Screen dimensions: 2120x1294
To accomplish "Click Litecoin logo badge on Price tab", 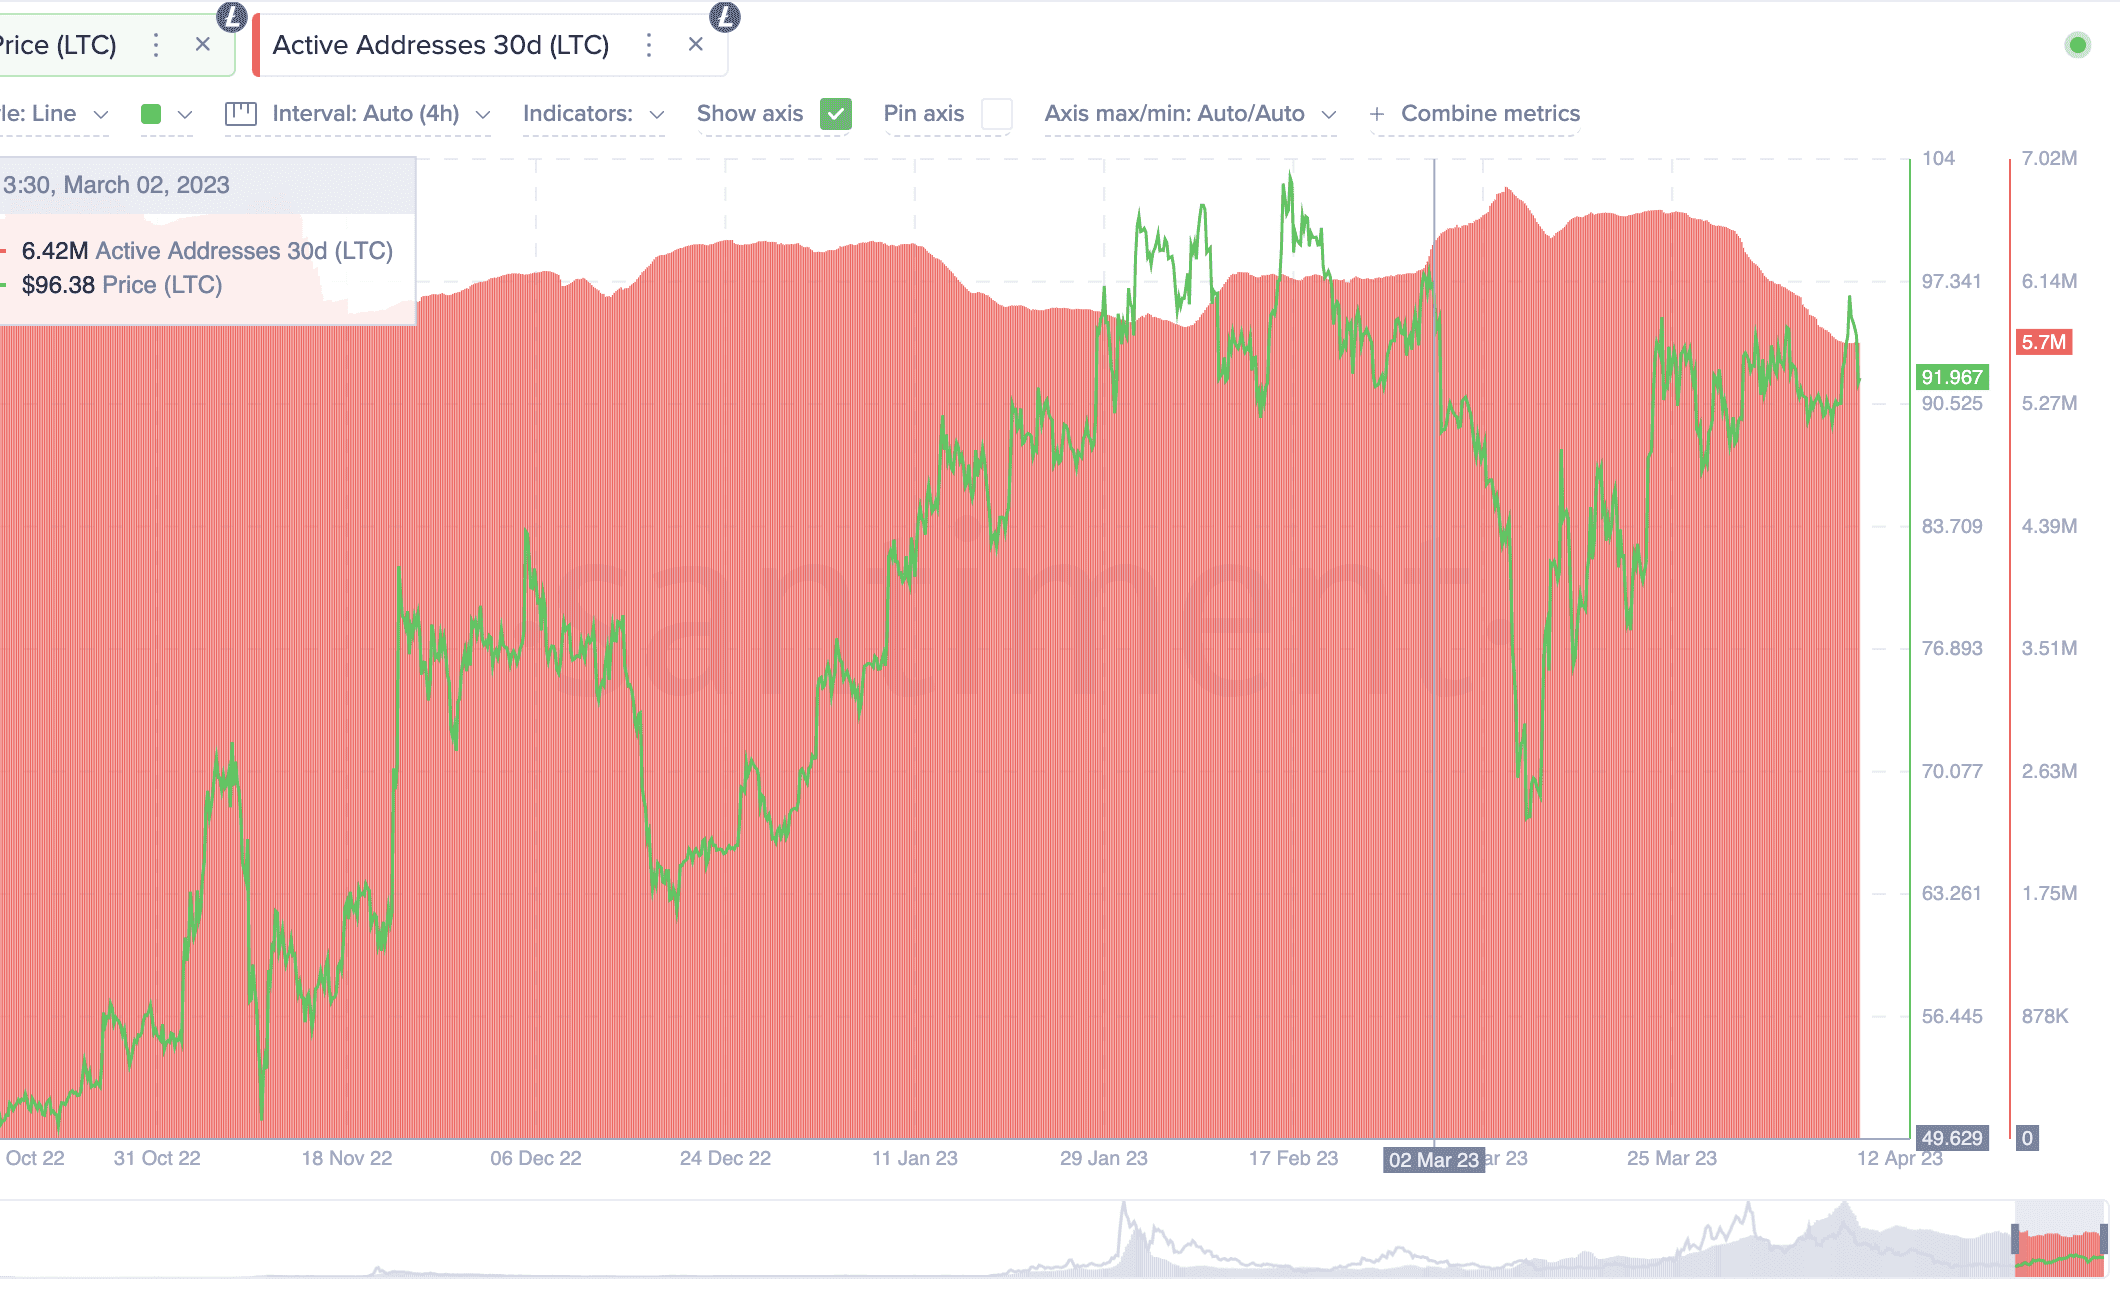I will (x=232, y=16).
